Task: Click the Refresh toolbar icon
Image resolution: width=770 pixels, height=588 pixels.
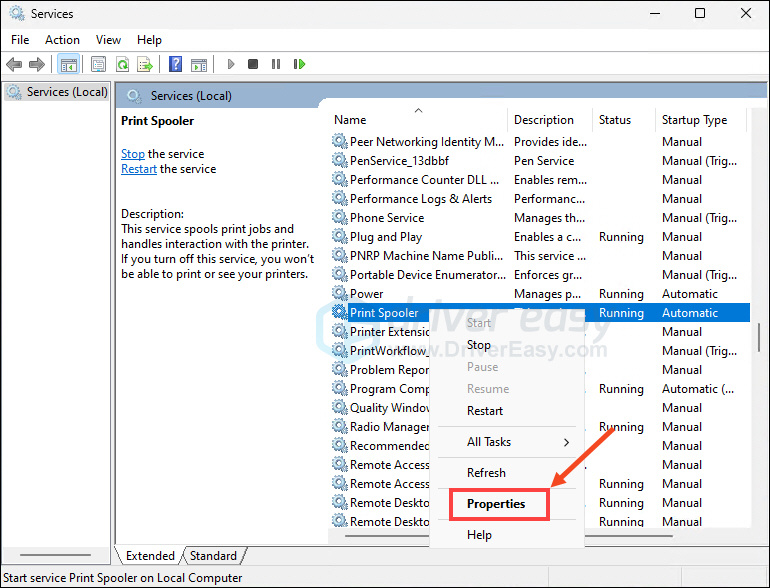Action: [x=121, y=64]
